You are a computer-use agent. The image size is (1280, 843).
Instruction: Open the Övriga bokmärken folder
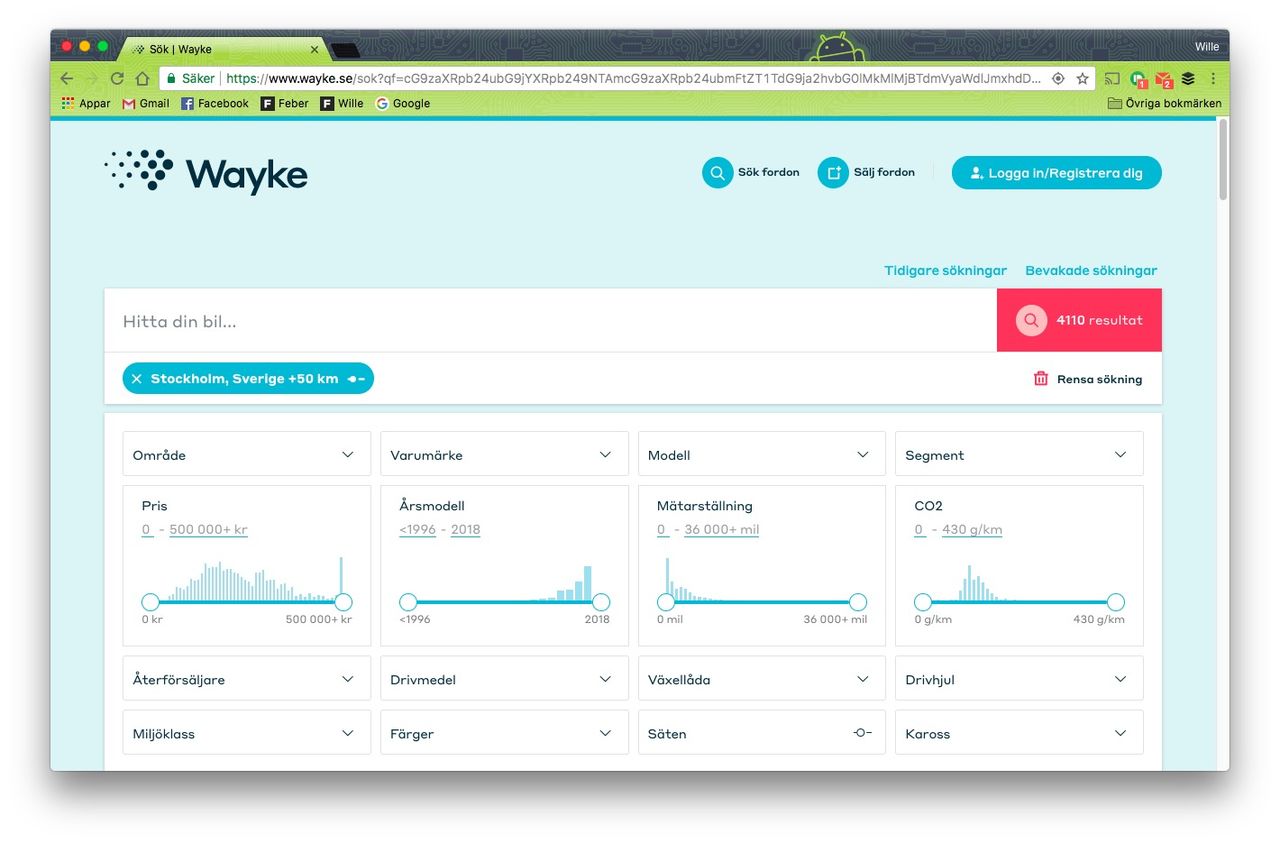pyautogui.click(x=1164, y=103)
